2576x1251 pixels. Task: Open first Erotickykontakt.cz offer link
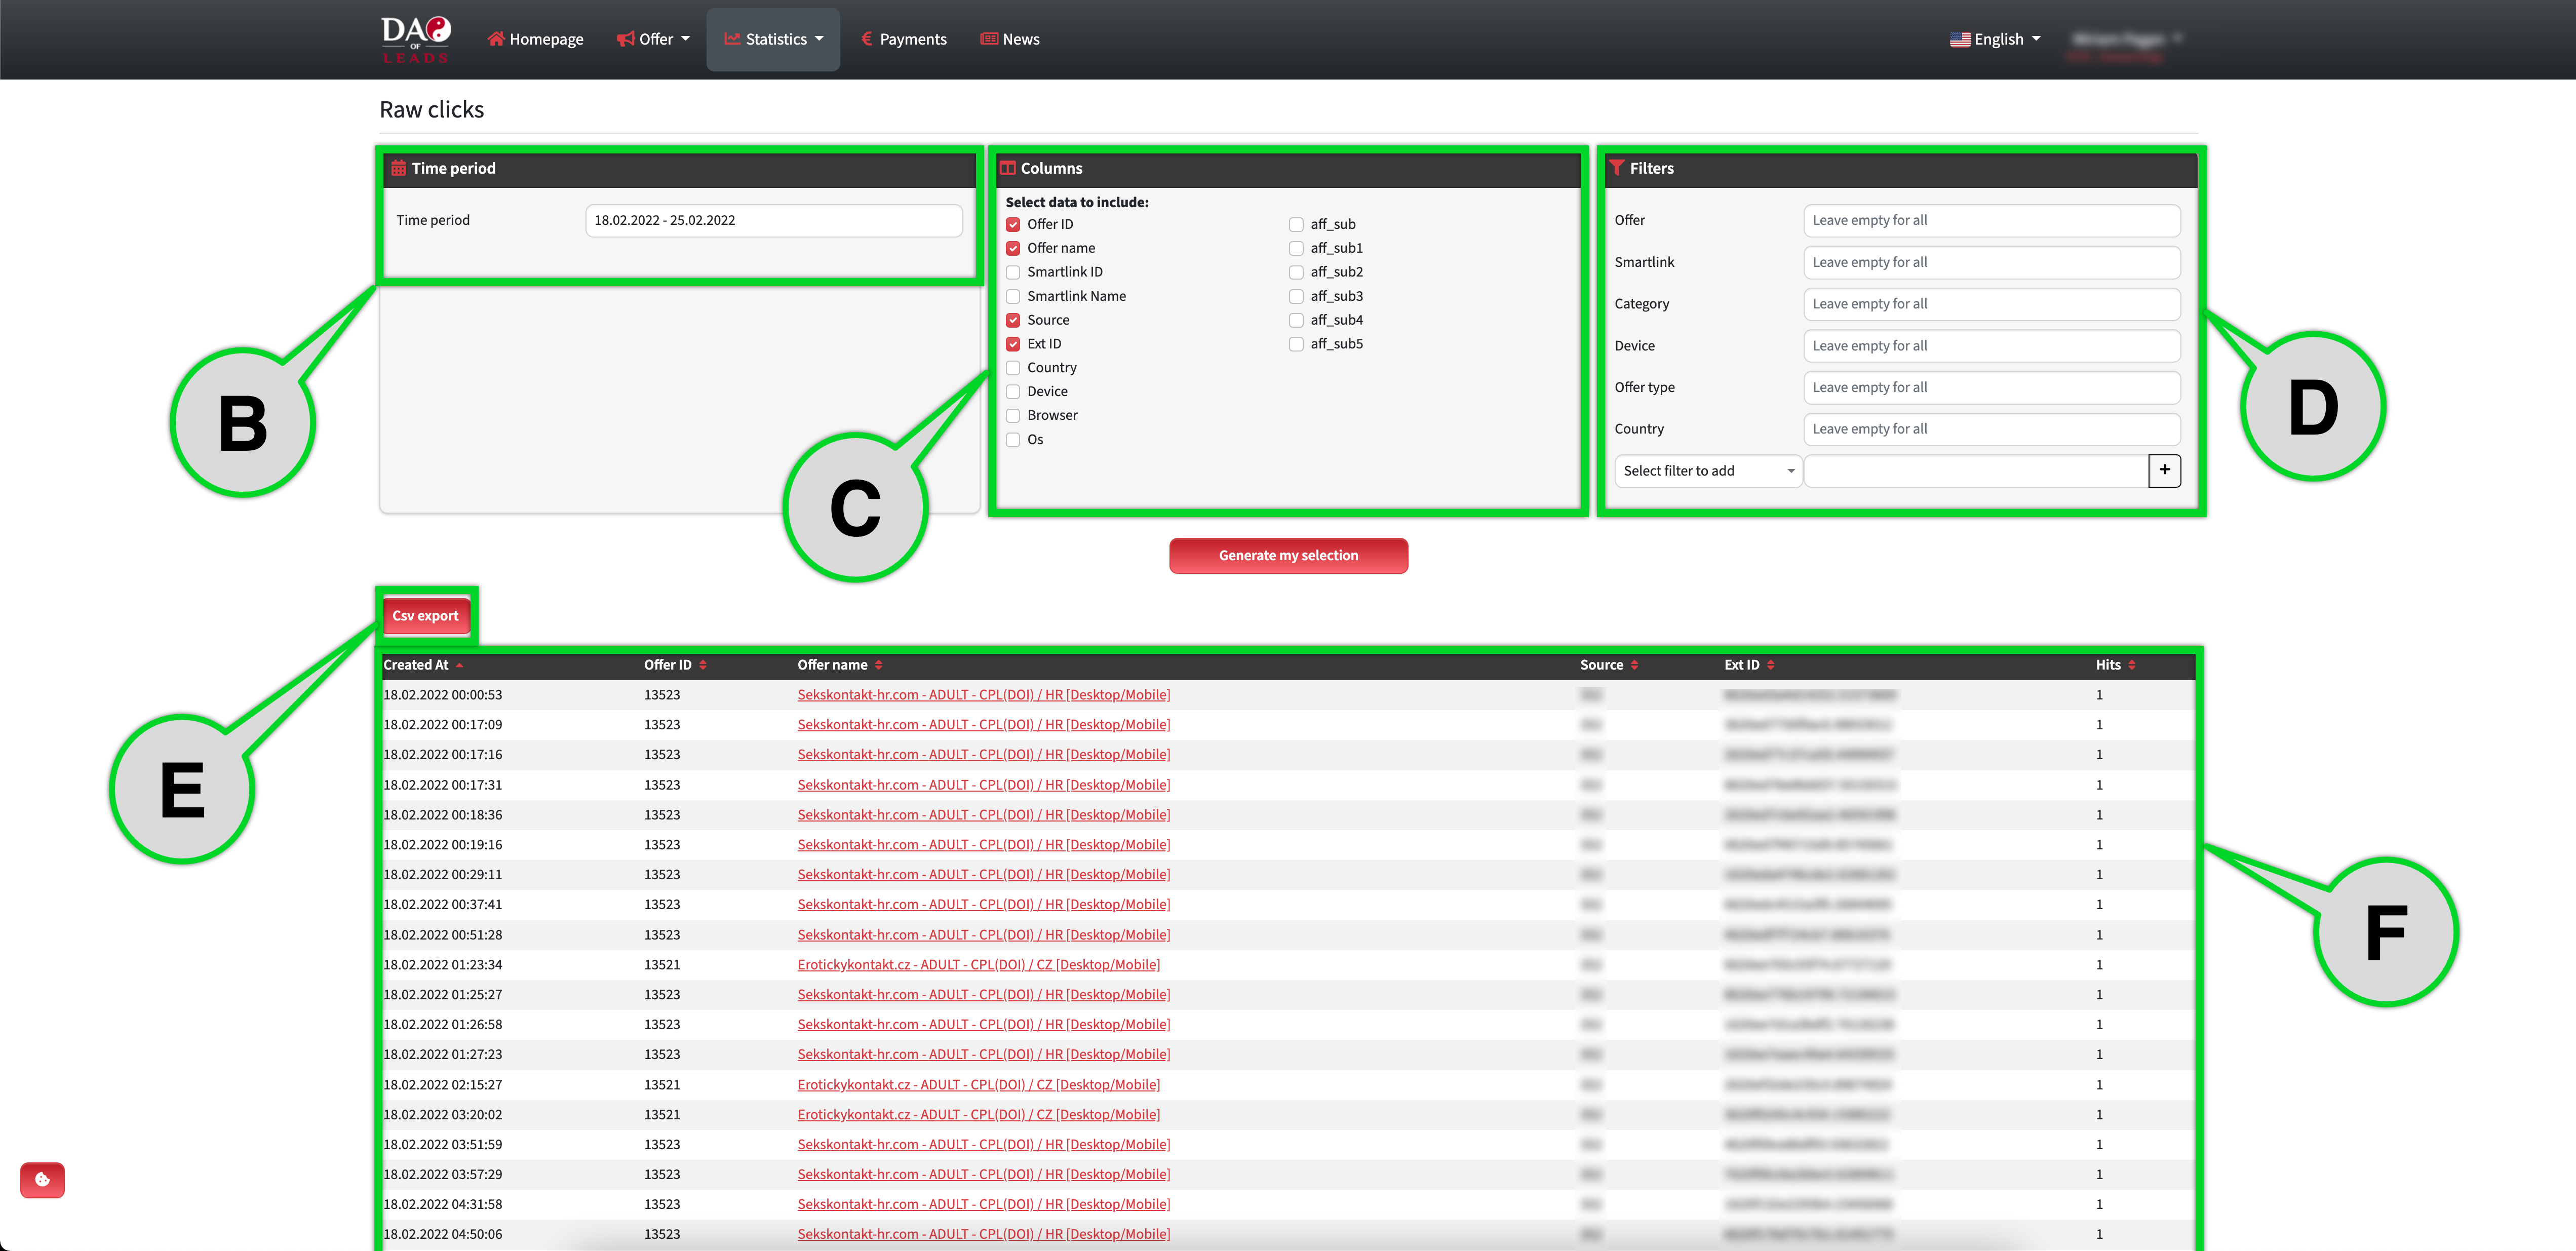[x=978, y=965]
